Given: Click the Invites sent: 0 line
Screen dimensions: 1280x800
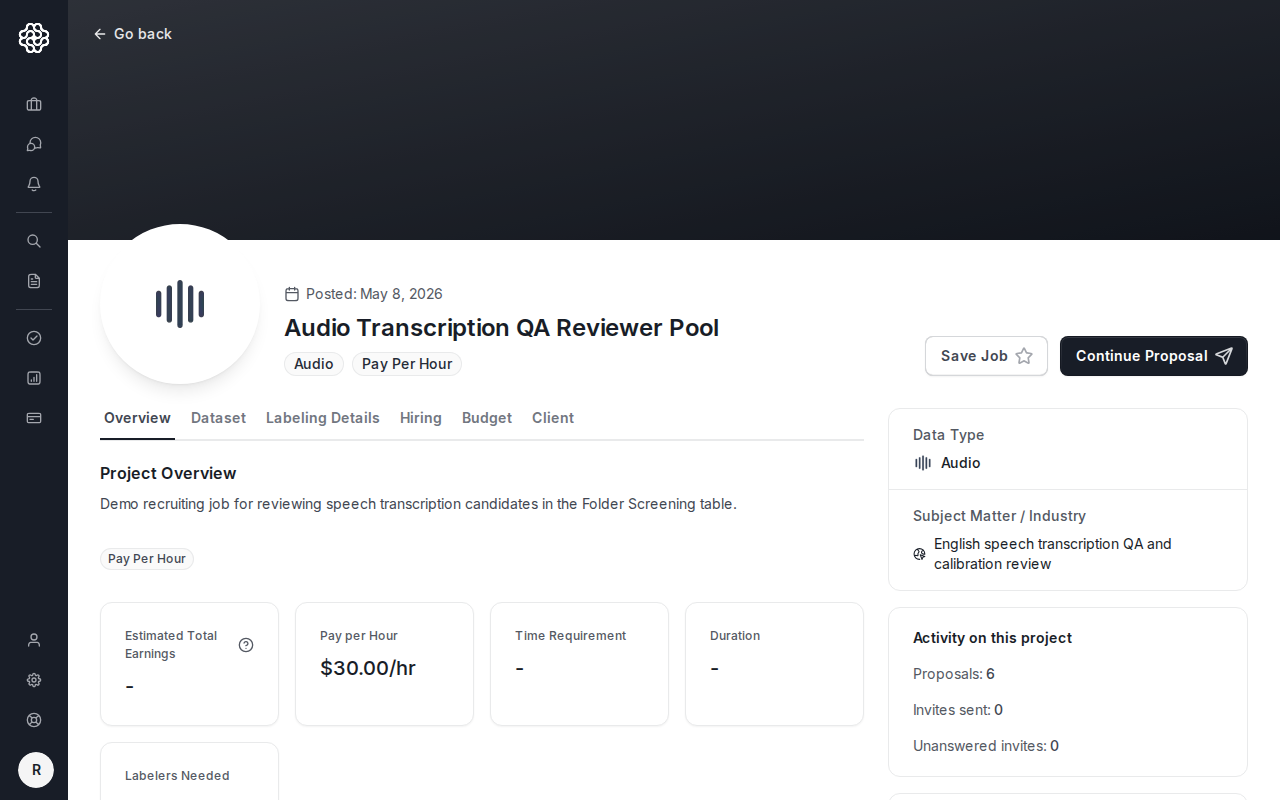Looking at the screenshot, I should point(958,710).
